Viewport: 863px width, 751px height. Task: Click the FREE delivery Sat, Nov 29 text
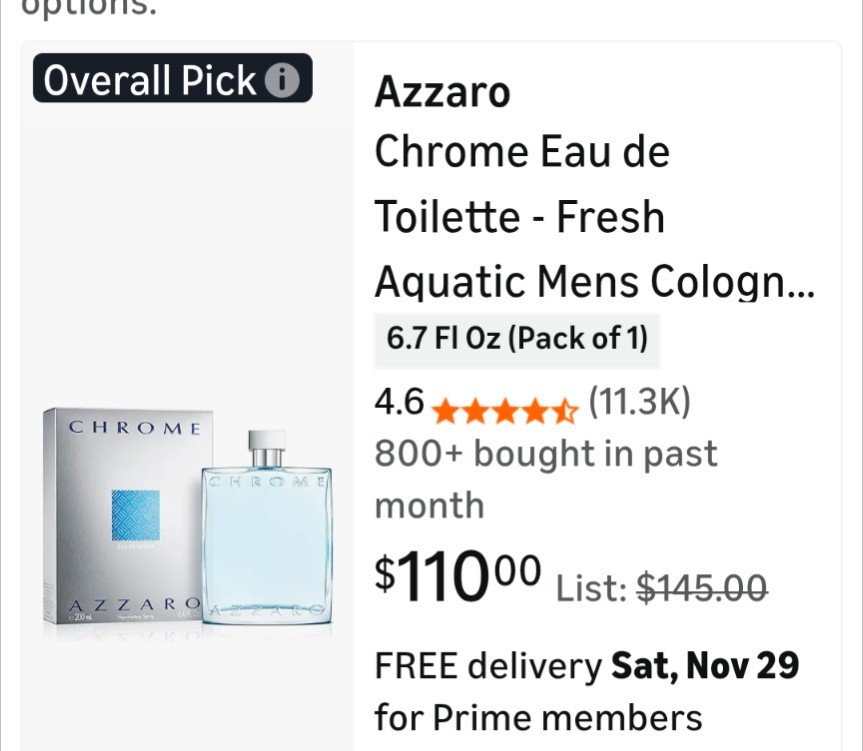click(586, 665)
